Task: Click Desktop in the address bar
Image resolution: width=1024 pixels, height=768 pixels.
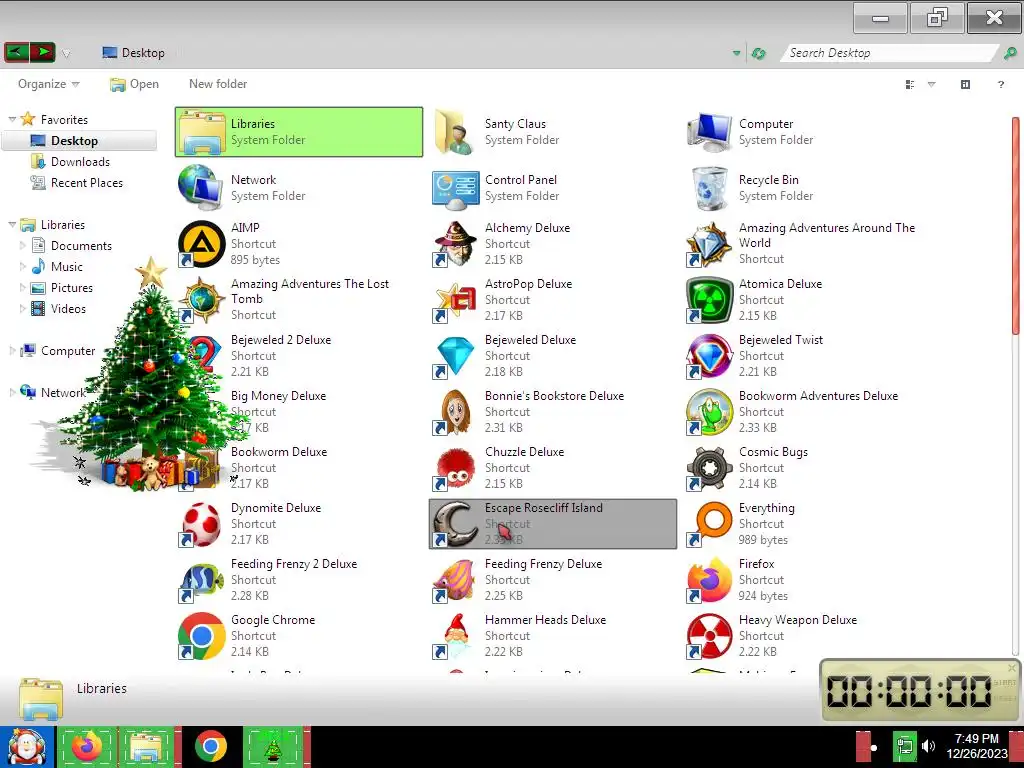Action: 142,53
